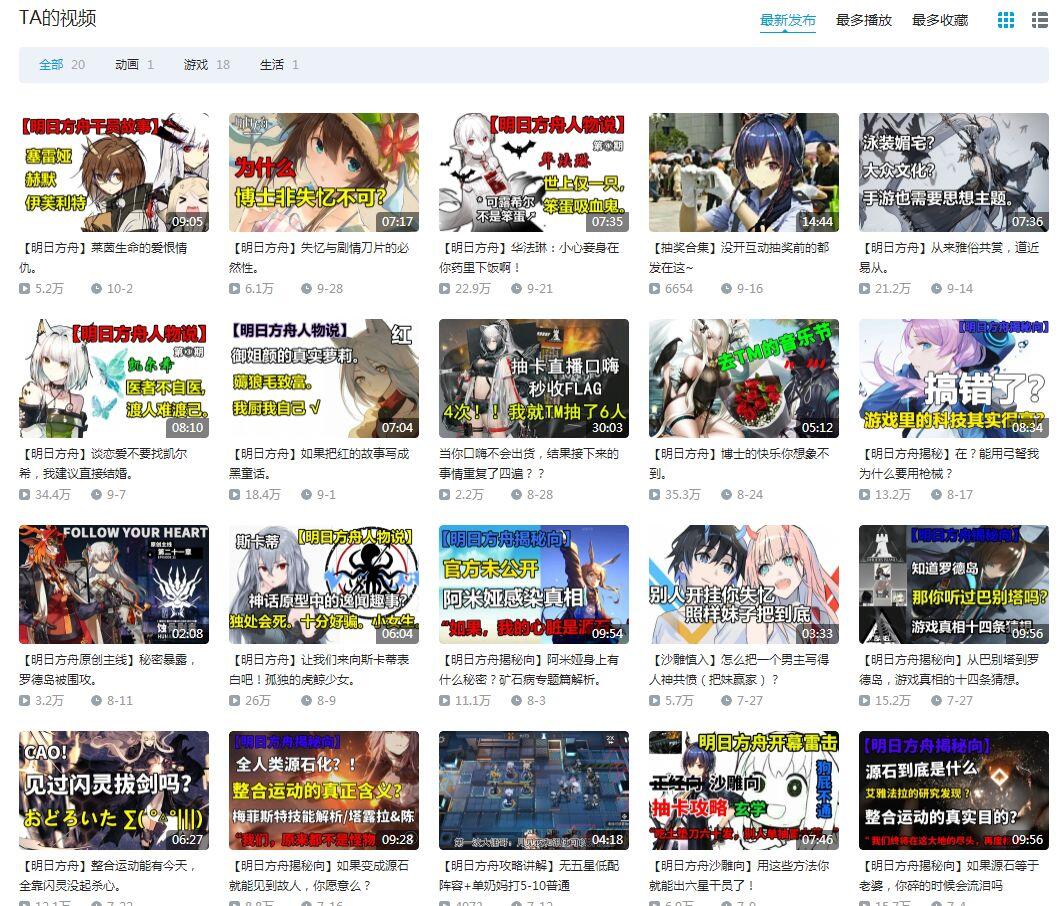Image resolution: width=1061 pixels, height=906 pixels.
Task: Open title link 无五星低配阵容
Action: (529, 875)
